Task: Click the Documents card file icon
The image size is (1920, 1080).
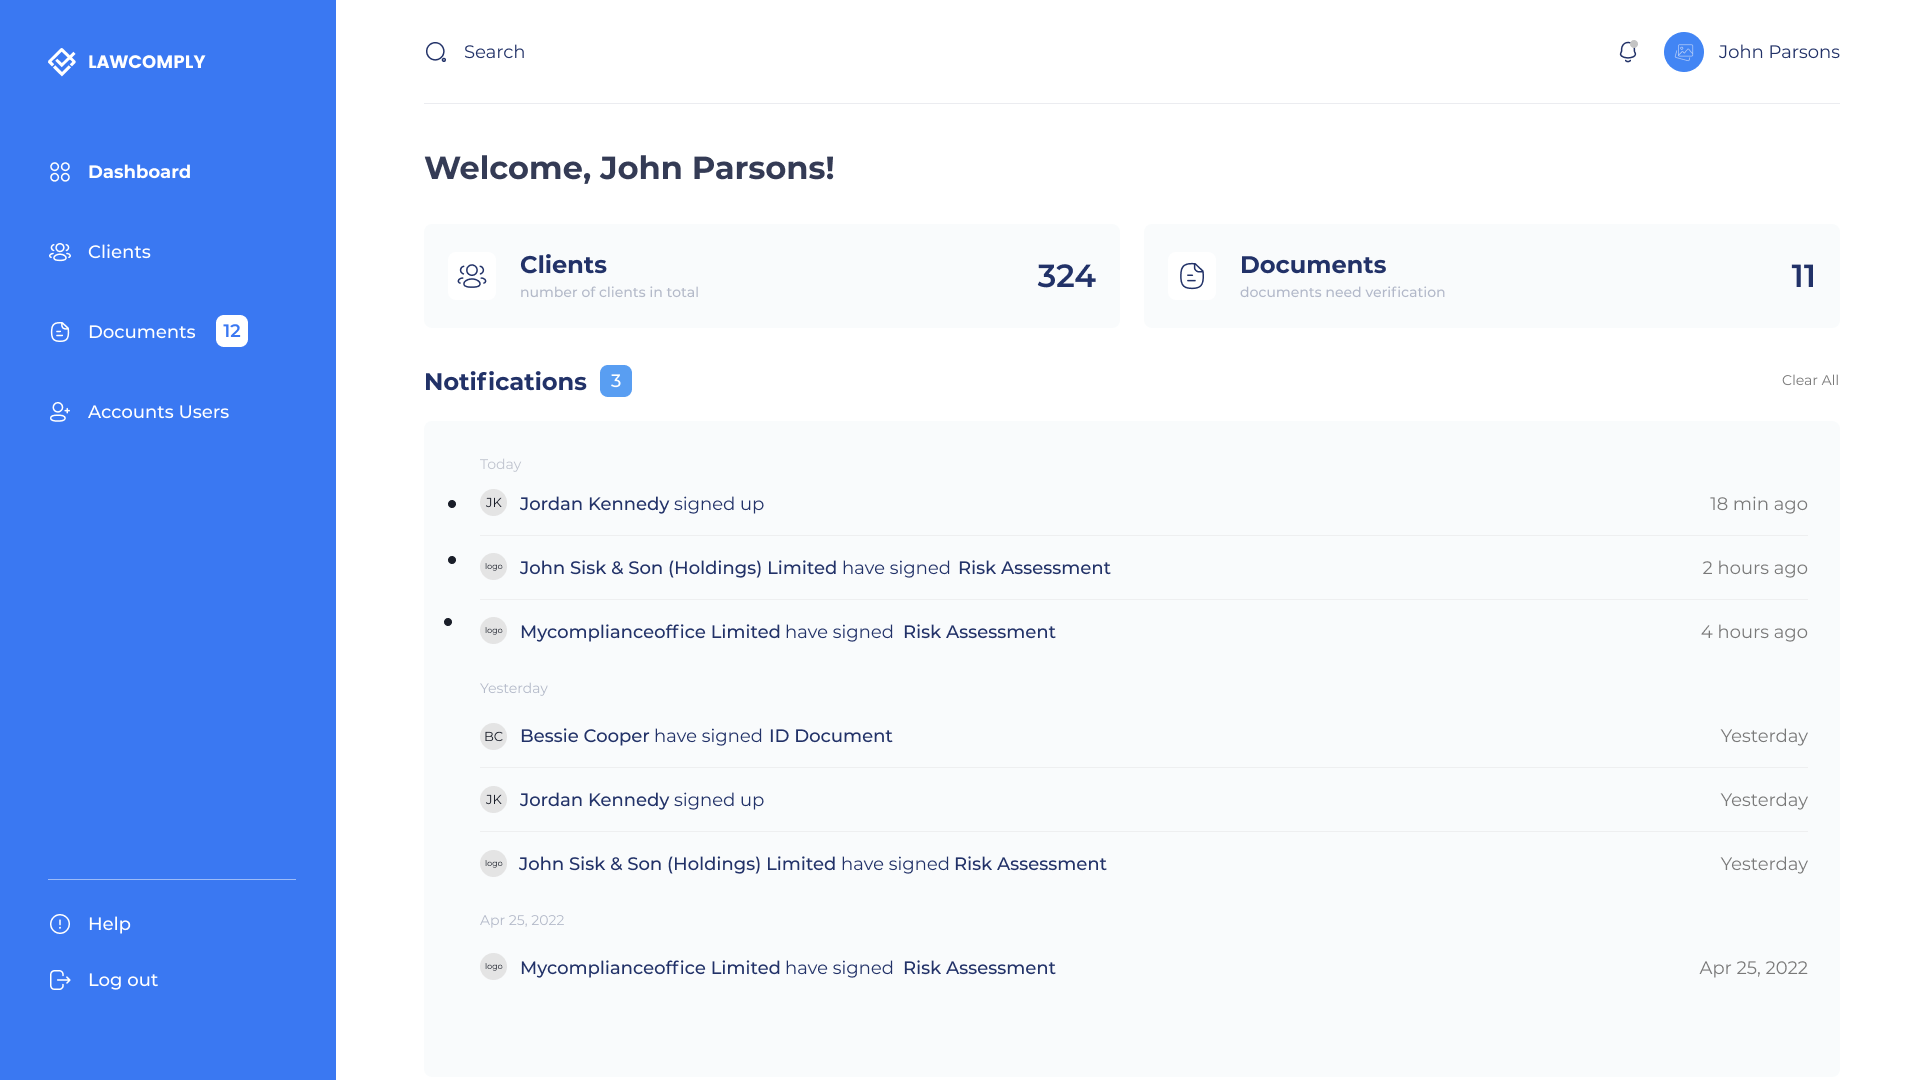Action: point(1192,276)
